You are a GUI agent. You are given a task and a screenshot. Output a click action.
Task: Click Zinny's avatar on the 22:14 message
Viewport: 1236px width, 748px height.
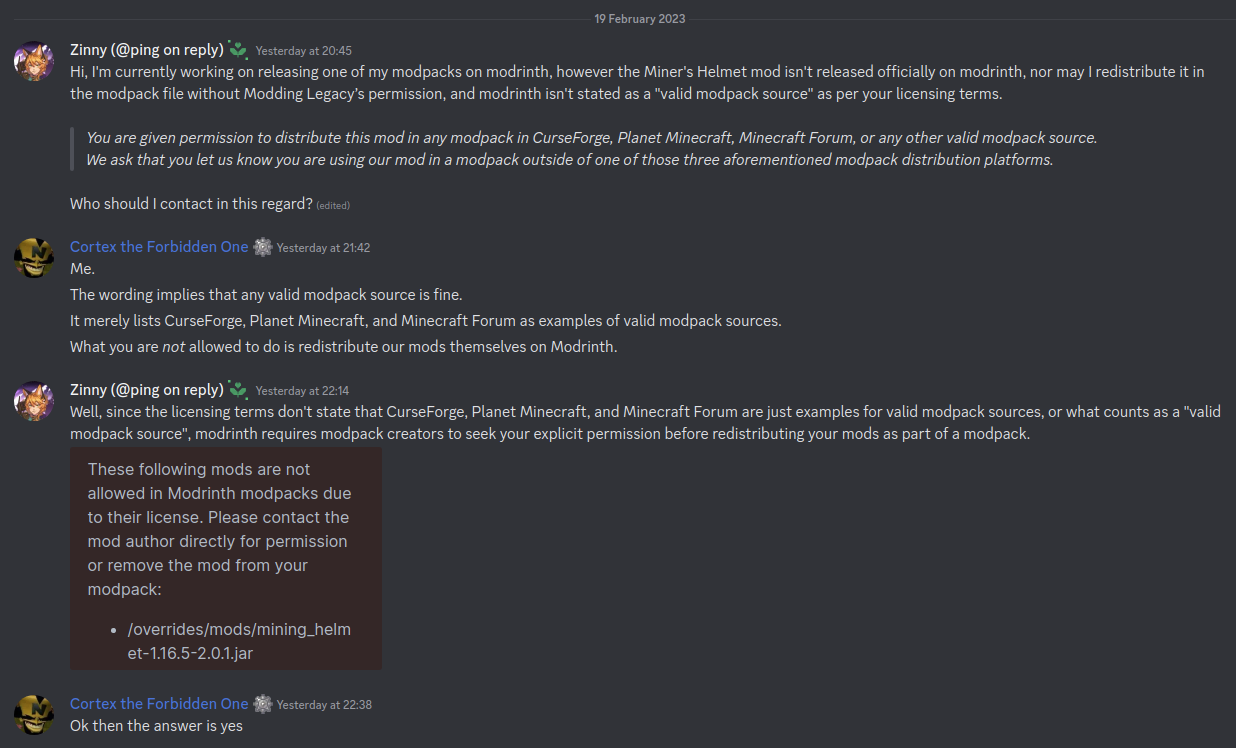coord(34,401)
